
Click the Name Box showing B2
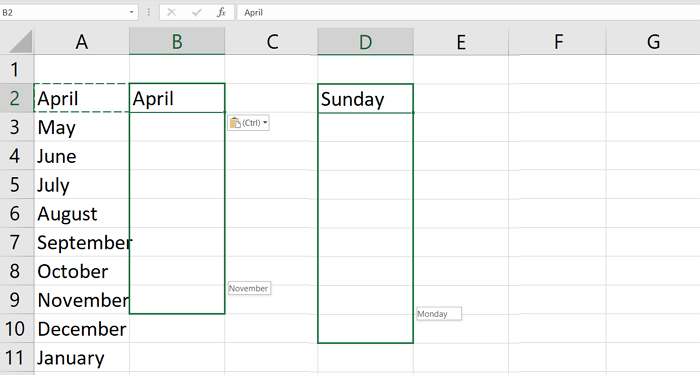pyautogui.click(x=69, y=12)
